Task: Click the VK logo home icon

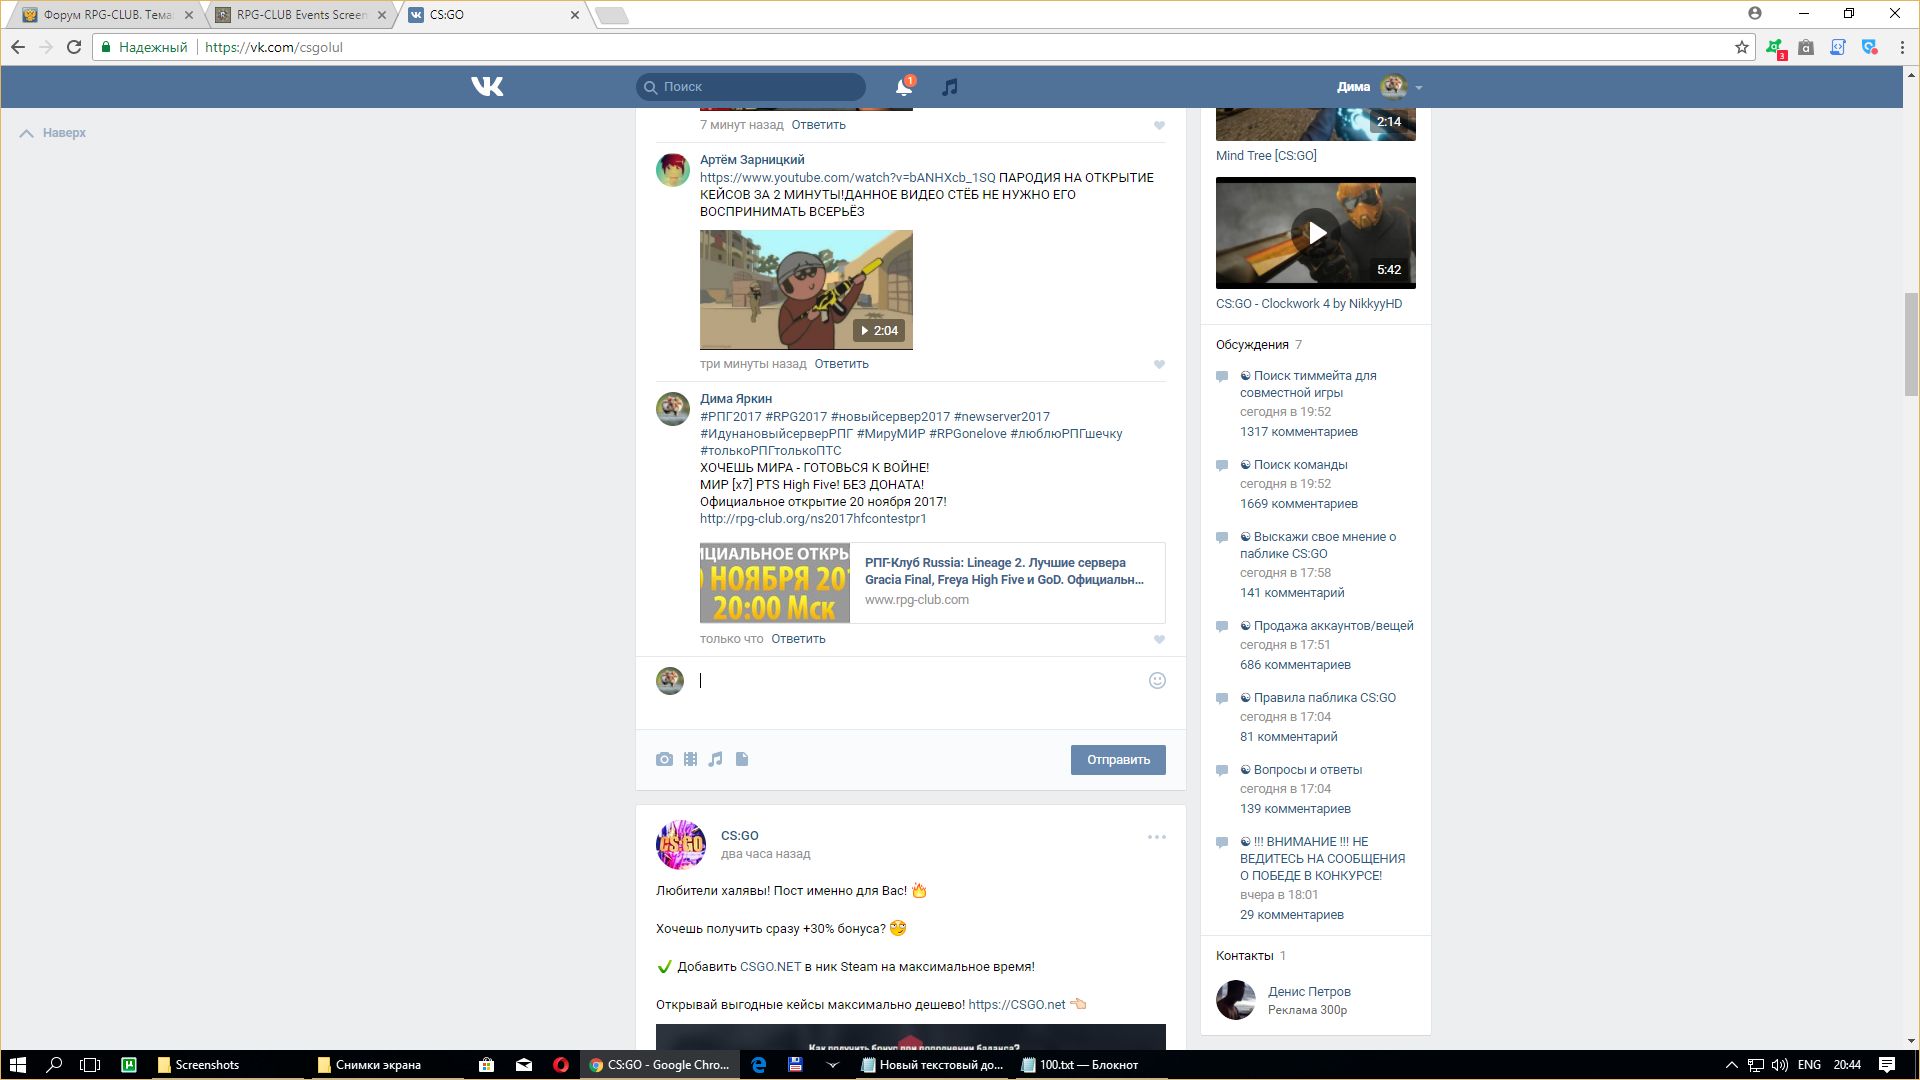Action: [487, 87]
